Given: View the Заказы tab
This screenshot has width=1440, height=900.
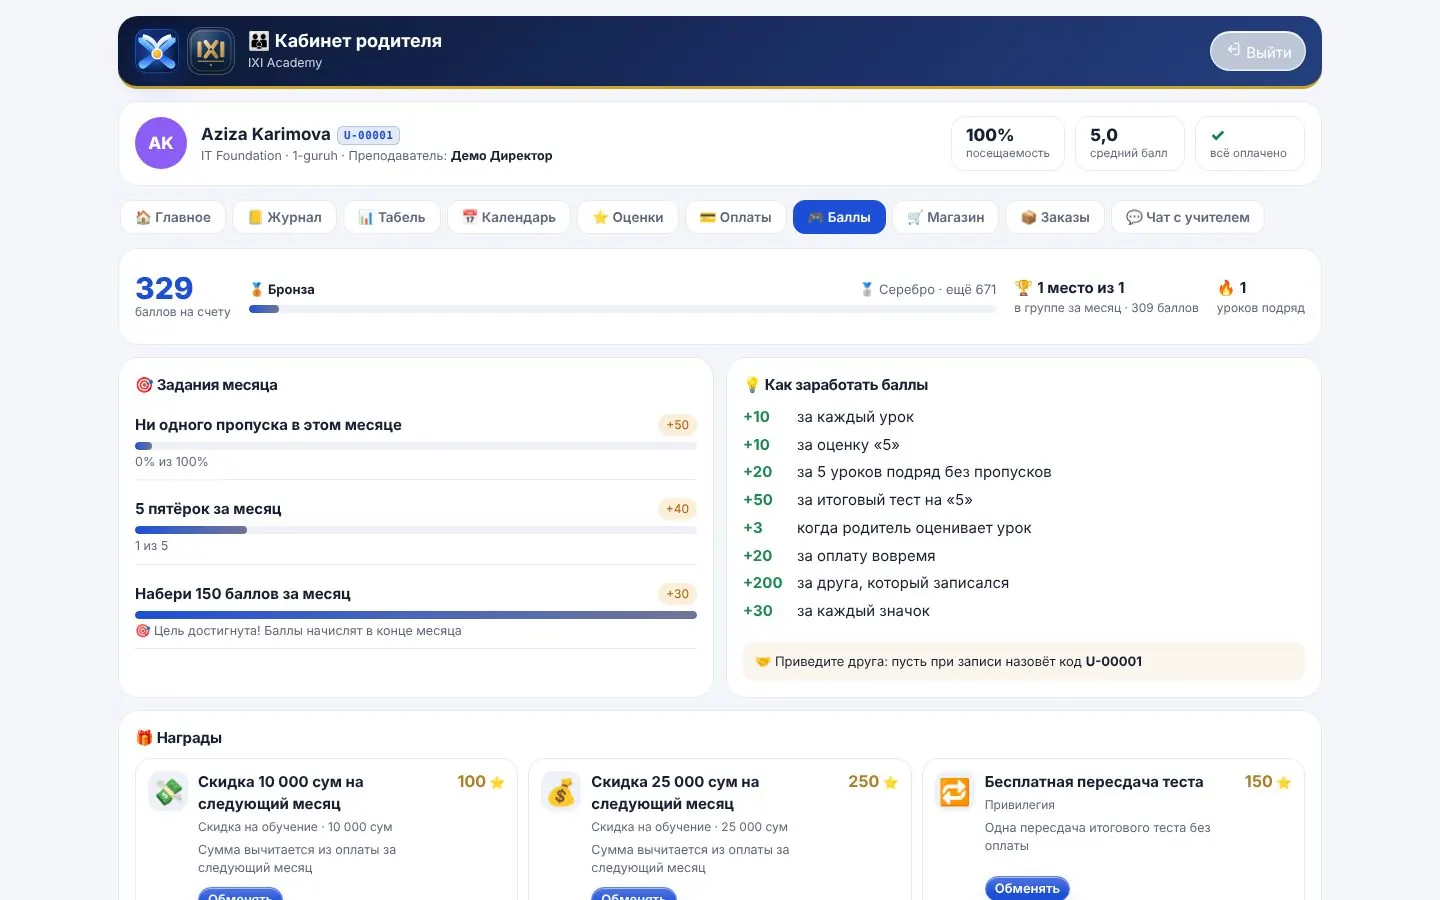Looking at the screenshot, I should (1055, 217).
